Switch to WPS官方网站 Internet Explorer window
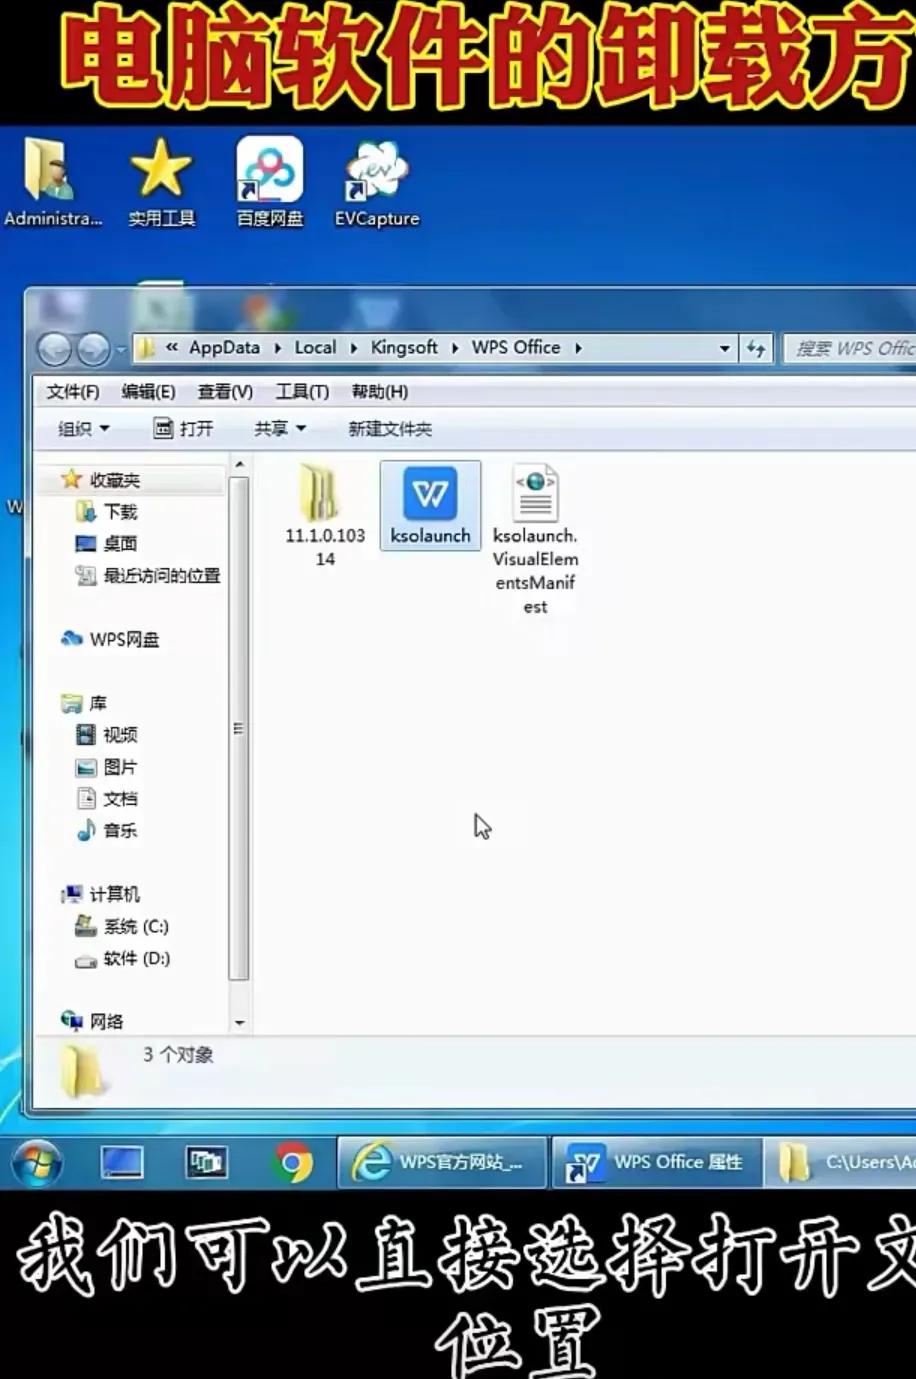This screenshot has width=916, height=1379. point(441,1163)
